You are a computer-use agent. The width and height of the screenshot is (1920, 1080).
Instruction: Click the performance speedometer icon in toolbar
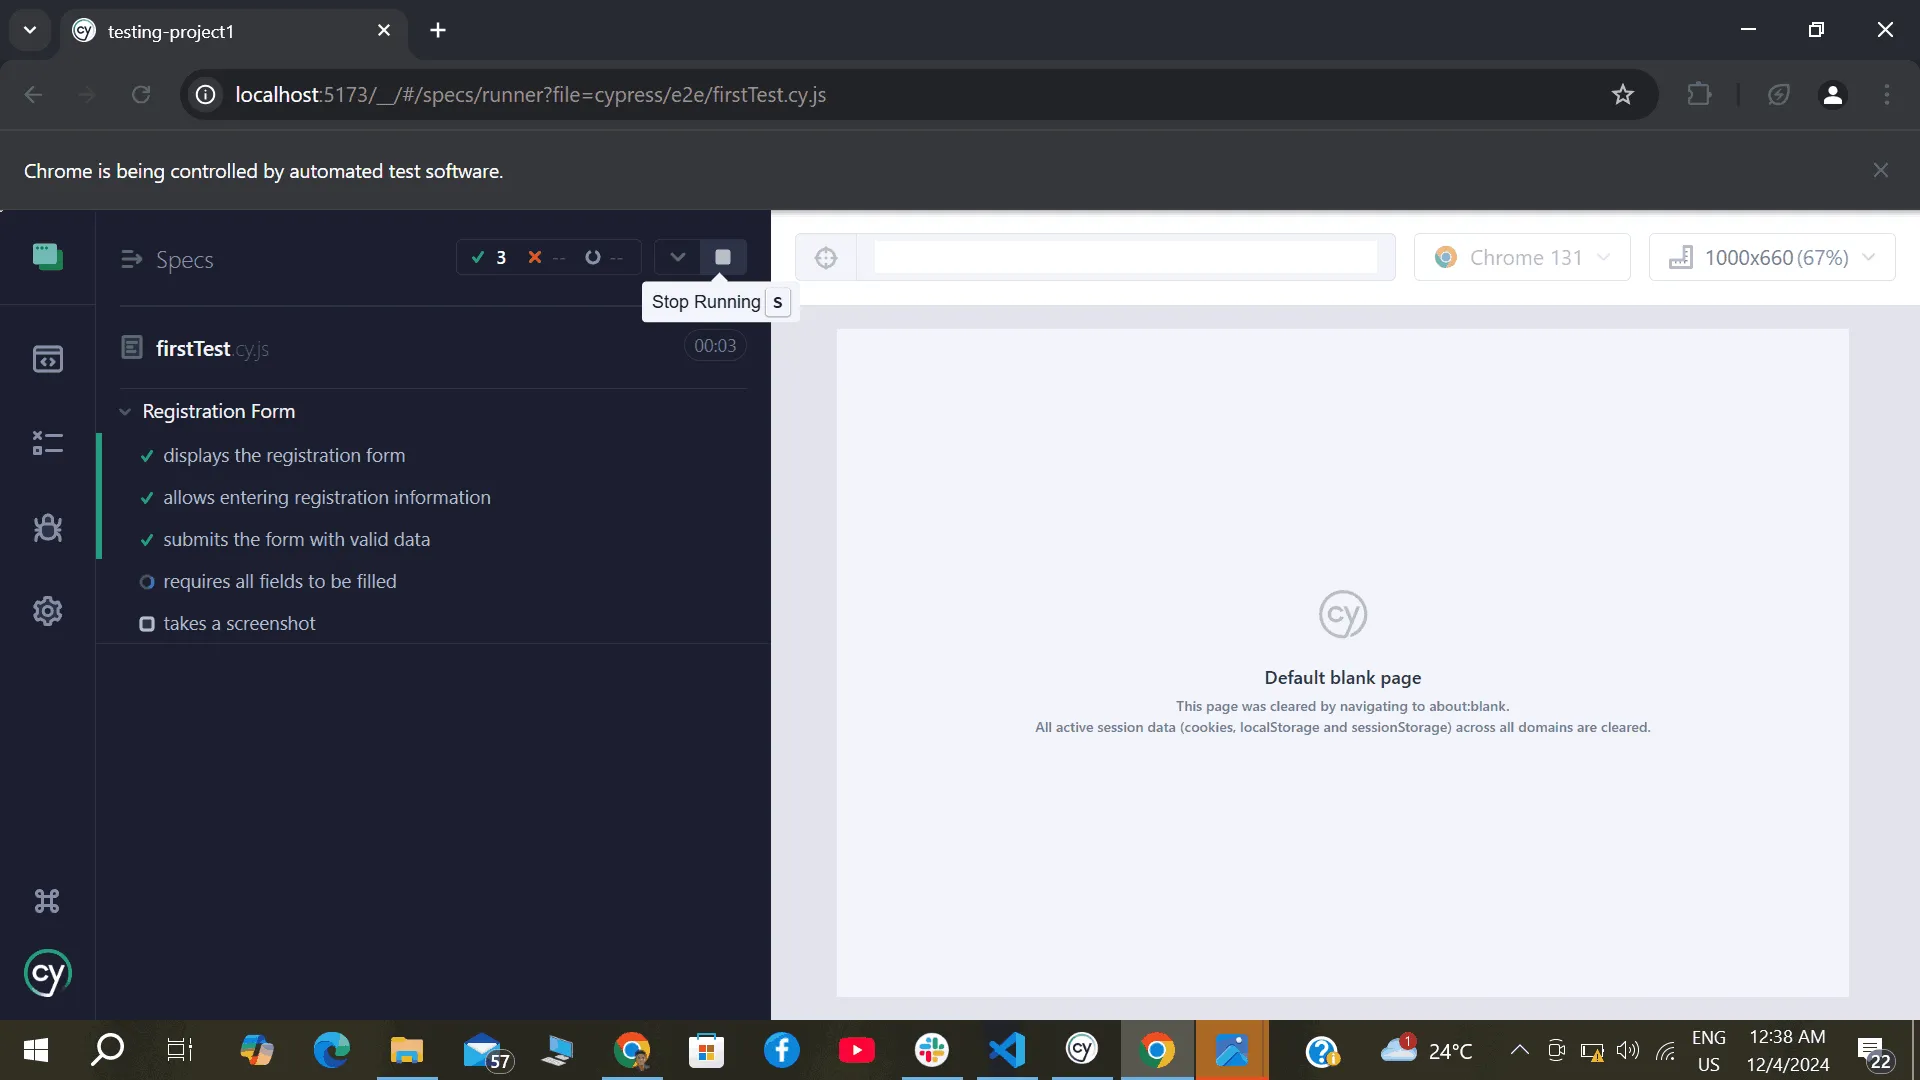1778,95
